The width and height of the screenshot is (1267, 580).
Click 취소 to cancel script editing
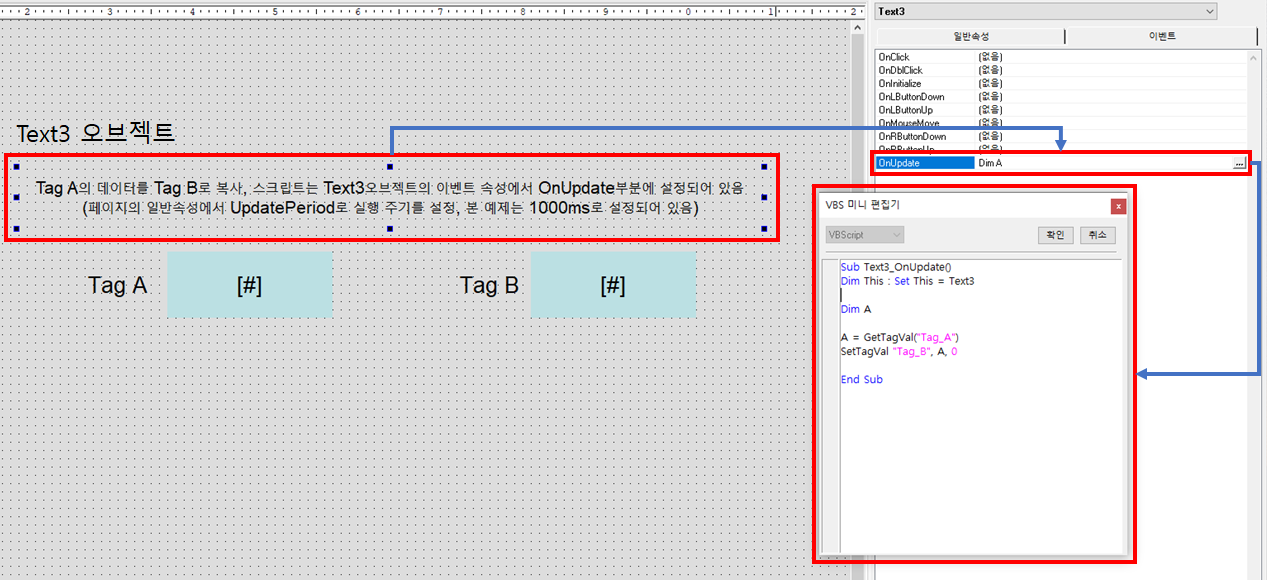click(1097, 234)
